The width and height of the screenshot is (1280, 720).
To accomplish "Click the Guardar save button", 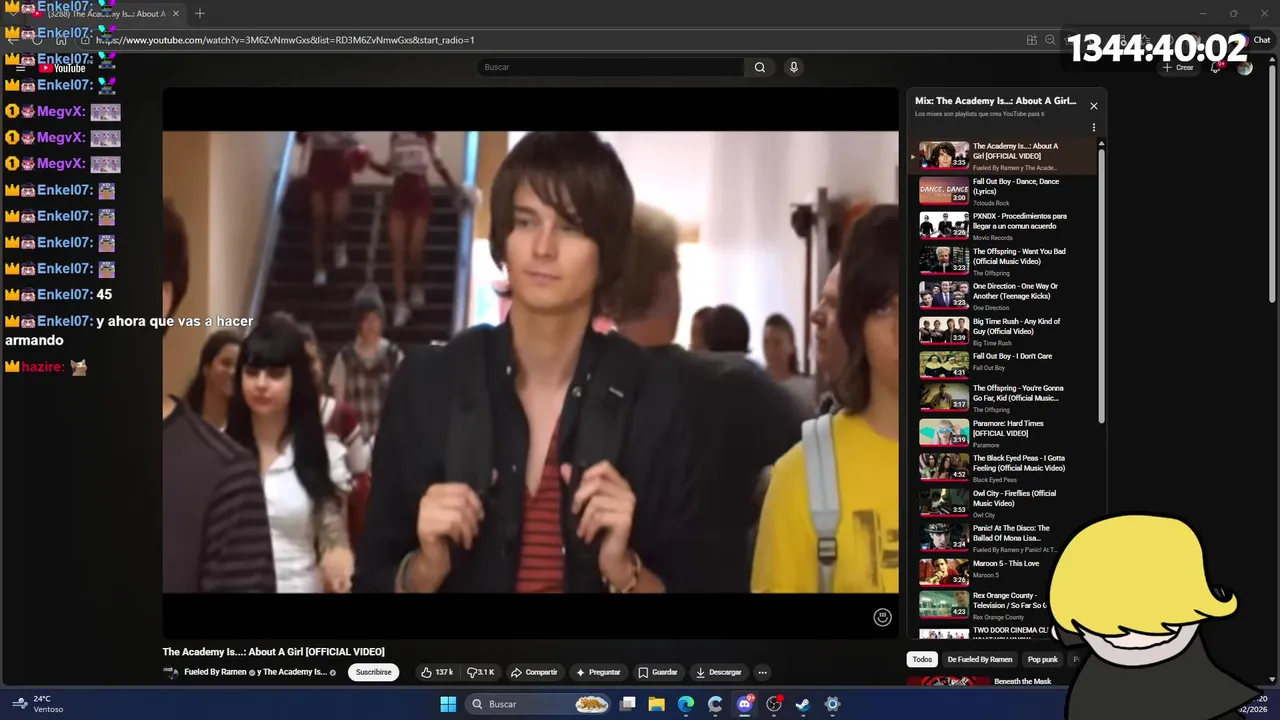I will coord(658,672).
